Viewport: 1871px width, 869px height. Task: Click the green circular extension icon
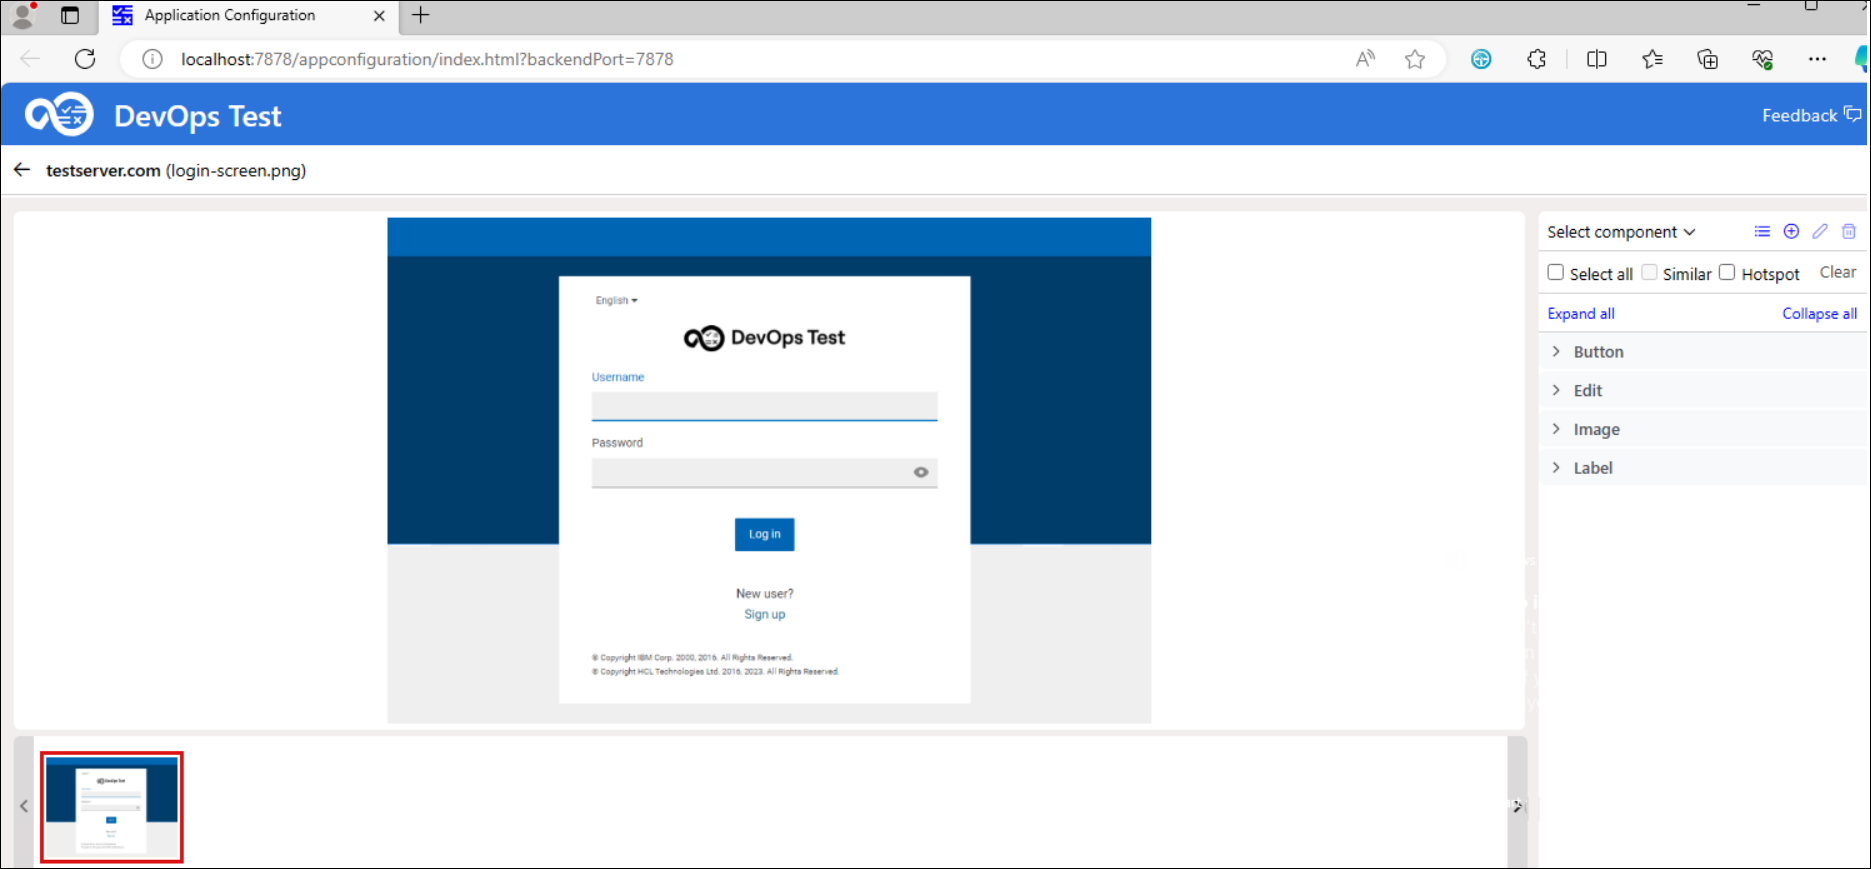[x=1481, y=59]
